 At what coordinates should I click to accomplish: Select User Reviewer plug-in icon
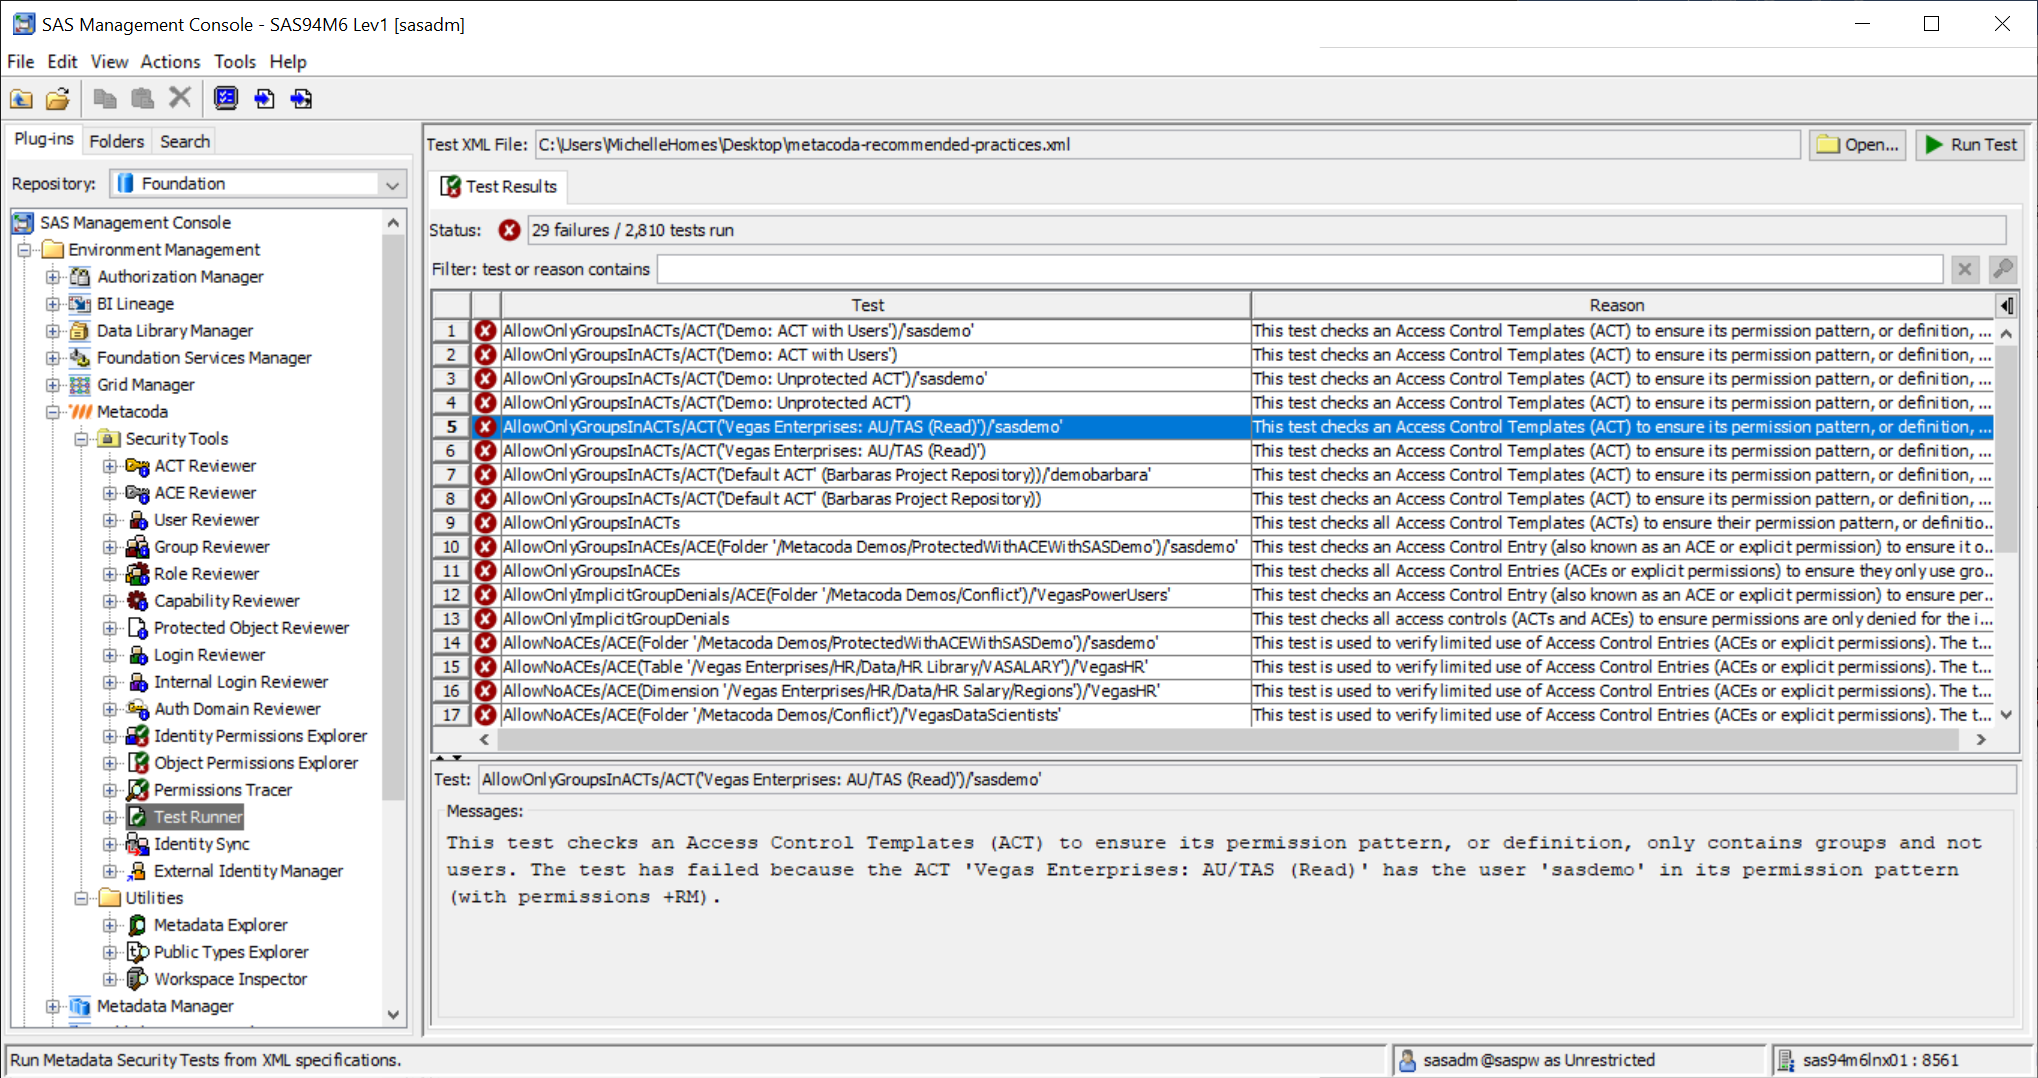(137, 520)
